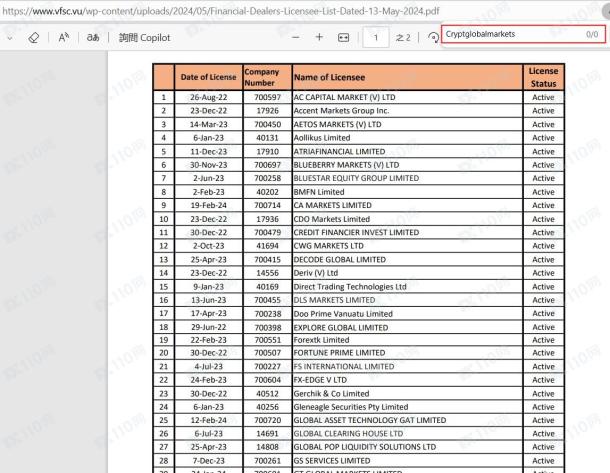610x473 pixels.
Task: Select company number 700261
Action: coord(268,461)
